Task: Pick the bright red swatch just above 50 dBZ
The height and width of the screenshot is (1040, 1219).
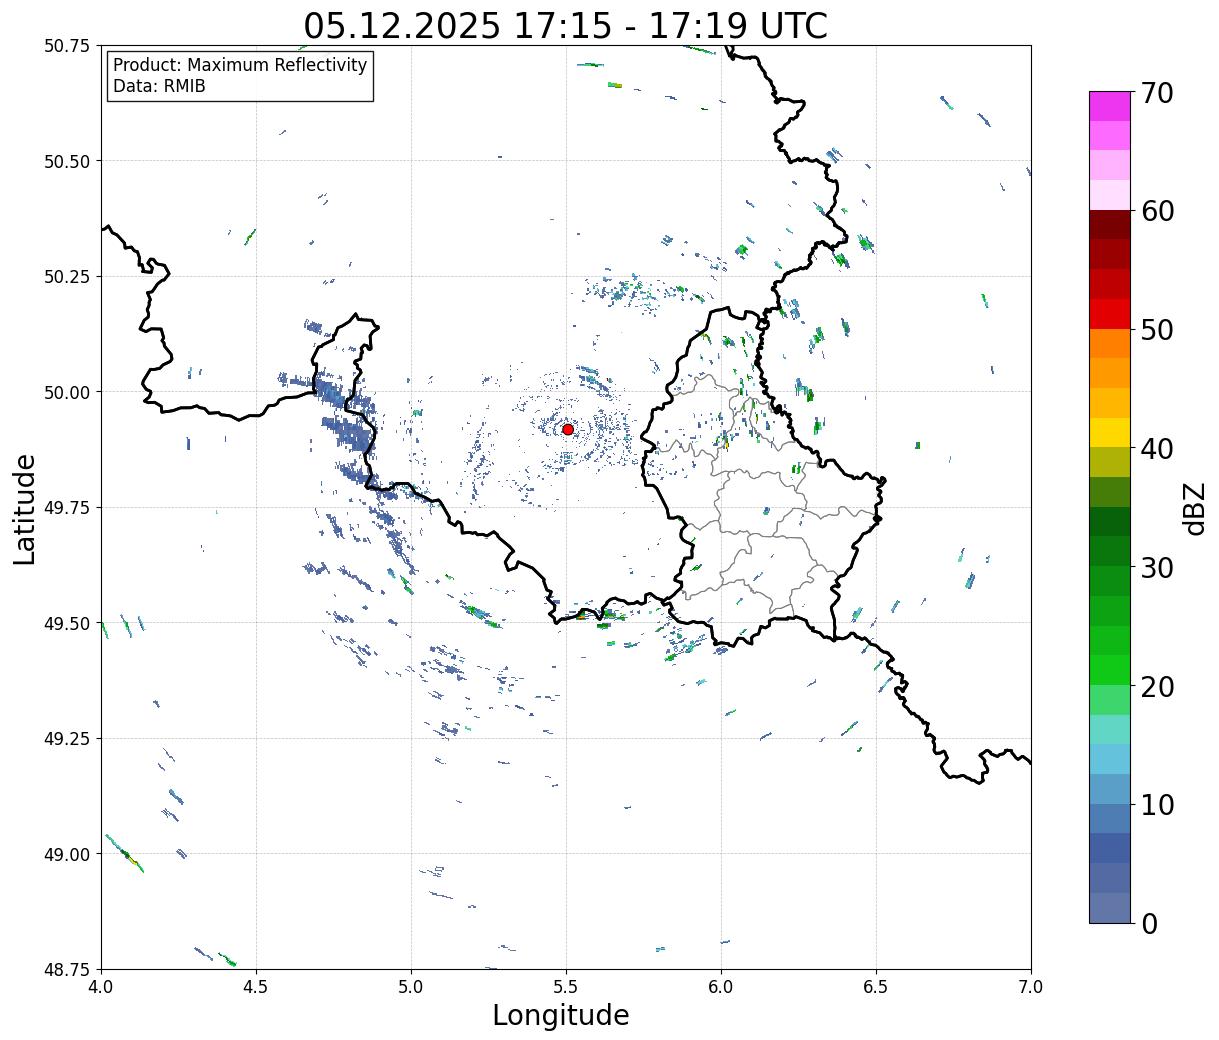Action: click(x=1110, y=314)
